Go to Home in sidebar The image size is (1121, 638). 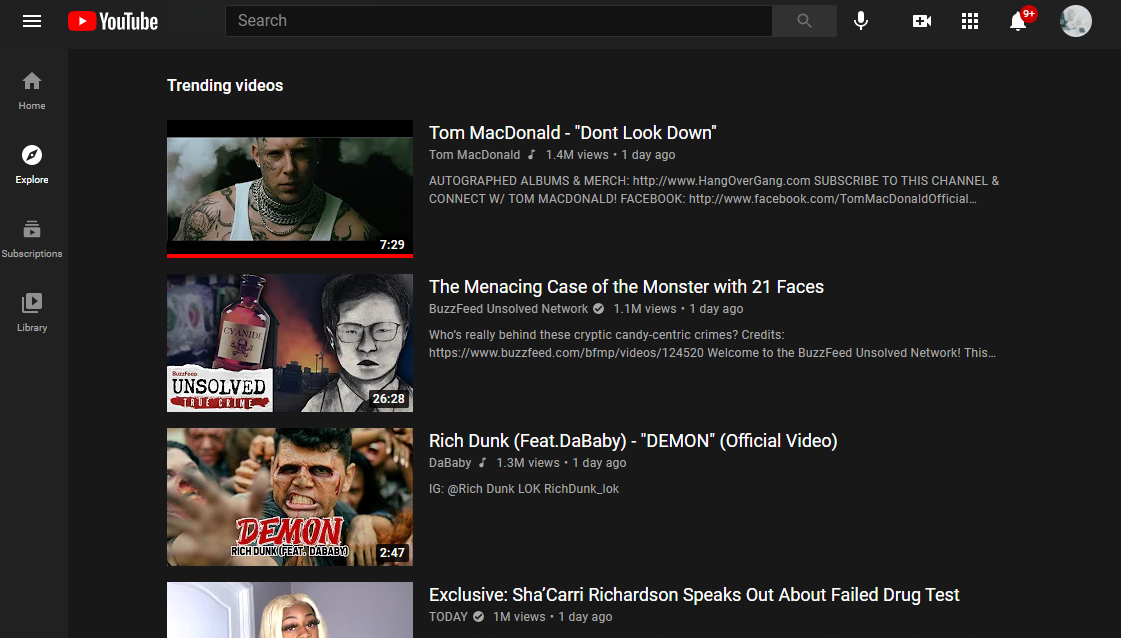point(32,90)
